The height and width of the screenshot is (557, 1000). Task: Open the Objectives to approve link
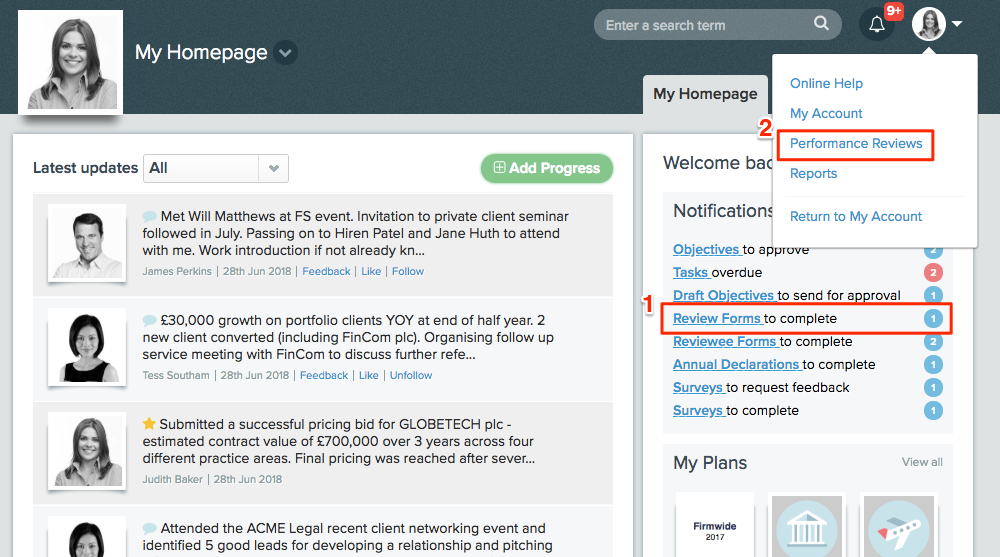(706, 249)
